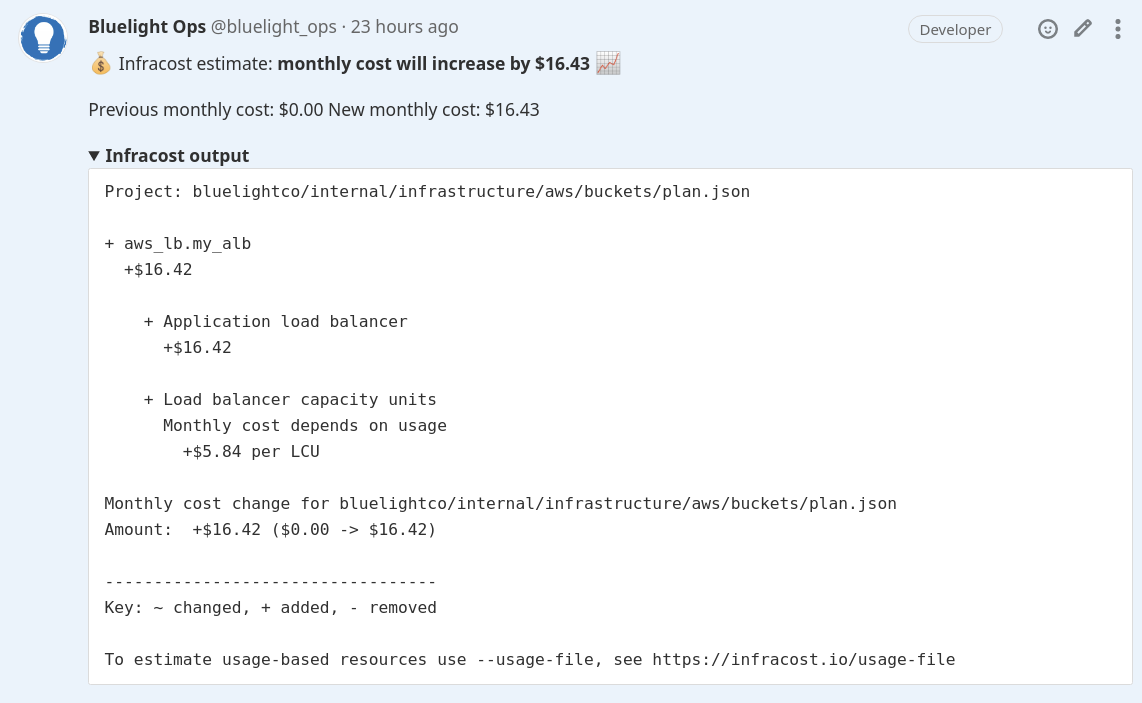Click the disclosure triangle beside Infracost output

coord(93,155)
